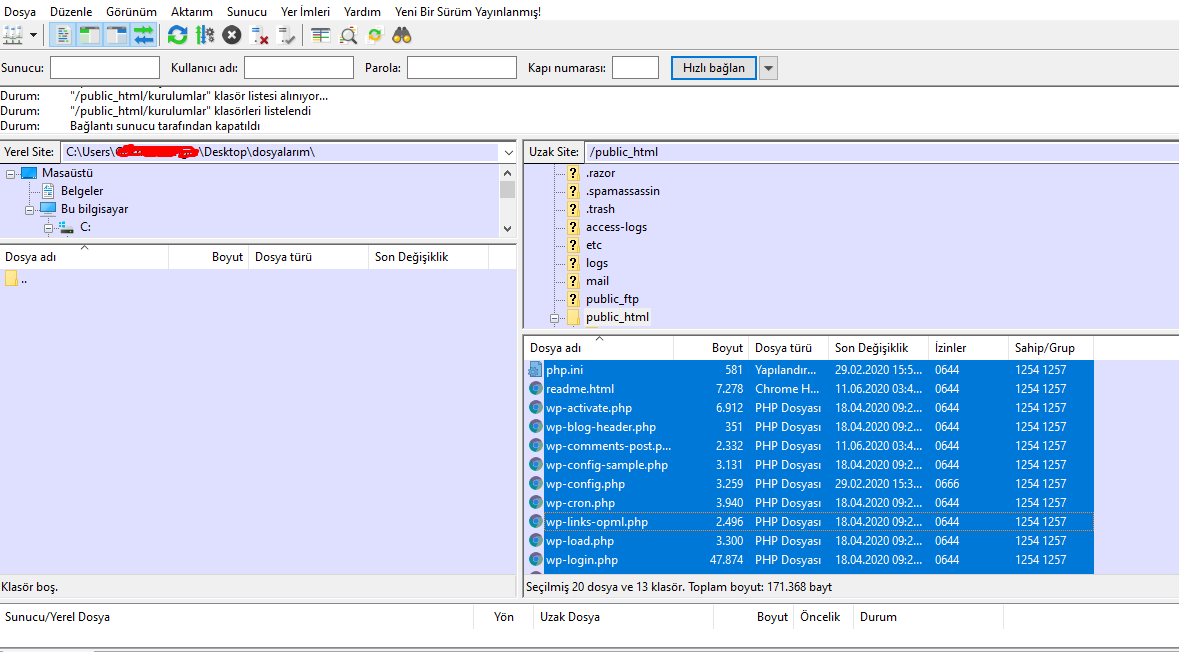The height and width of the screenshot is (652, 1179).
Task: Select Belgeler in the local tree
Action: point(82,191)
